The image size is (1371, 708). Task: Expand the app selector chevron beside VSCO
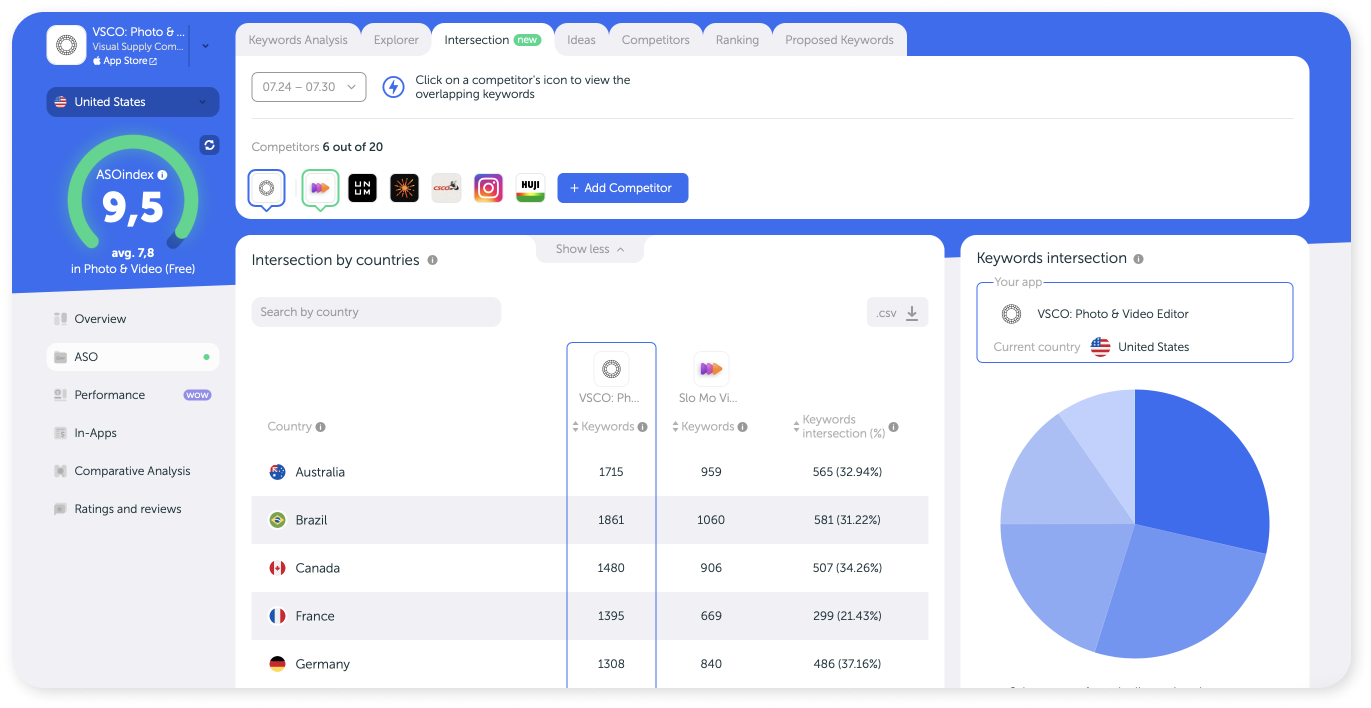(x=205, y=45)
